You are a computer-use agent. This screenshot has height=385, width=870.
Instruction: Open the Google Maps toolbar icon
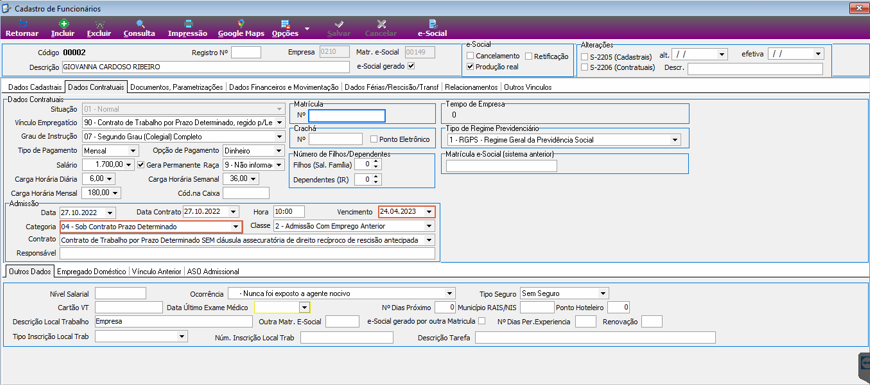241,24
